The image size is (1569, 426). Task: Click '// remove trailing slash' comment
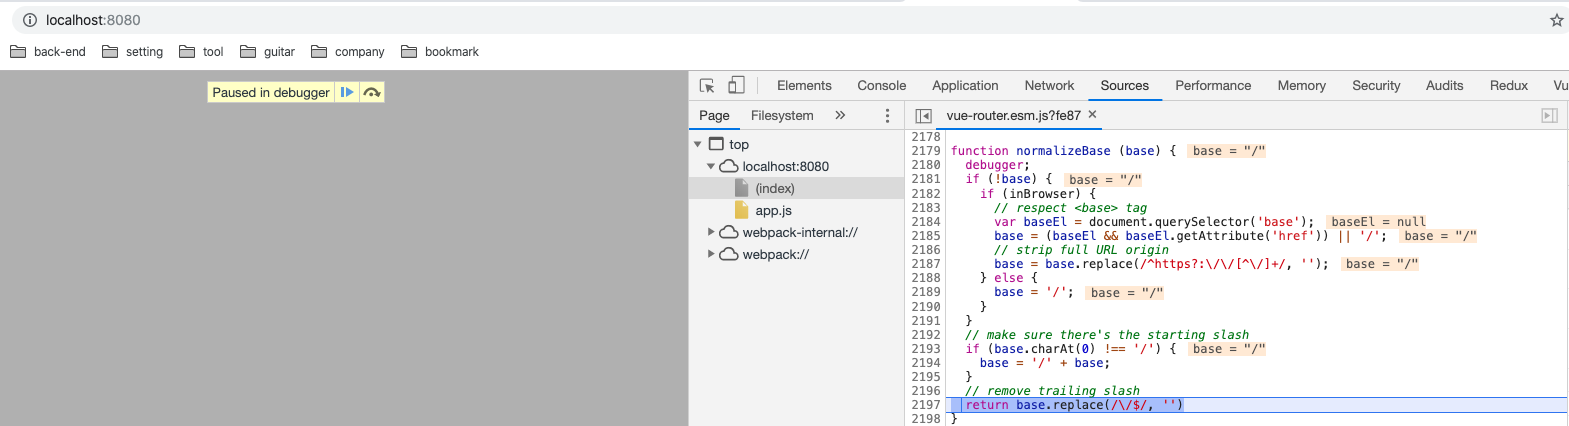point(1052,391)
